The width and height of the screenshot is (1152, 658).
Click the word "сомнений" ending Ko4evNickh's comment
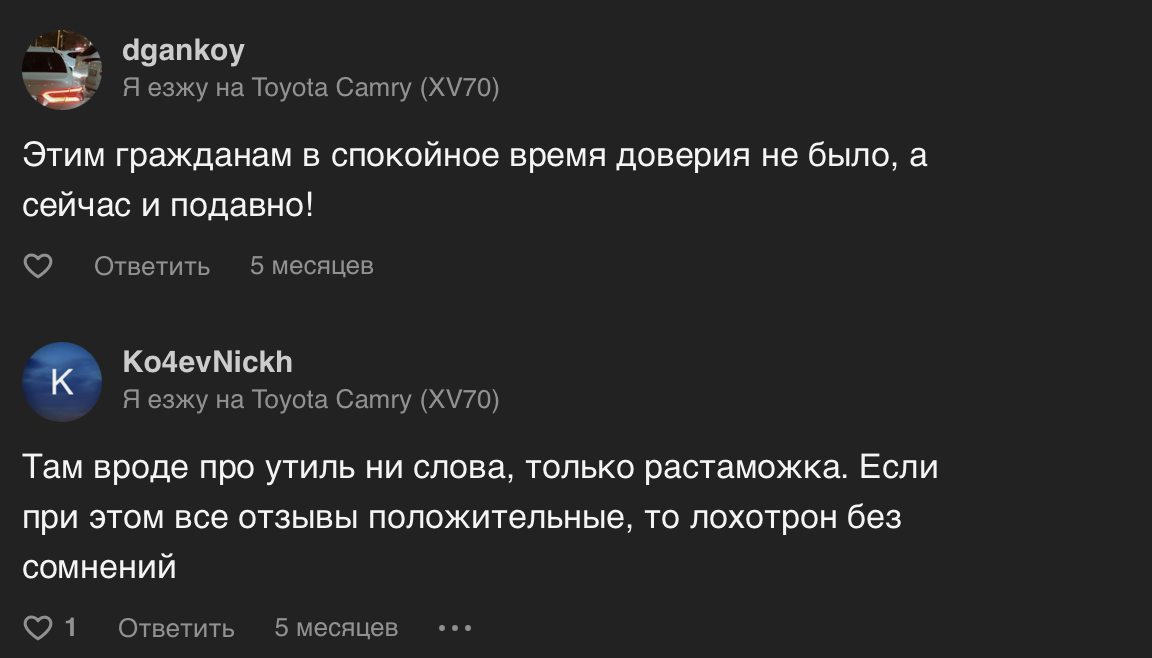[99, 567]
